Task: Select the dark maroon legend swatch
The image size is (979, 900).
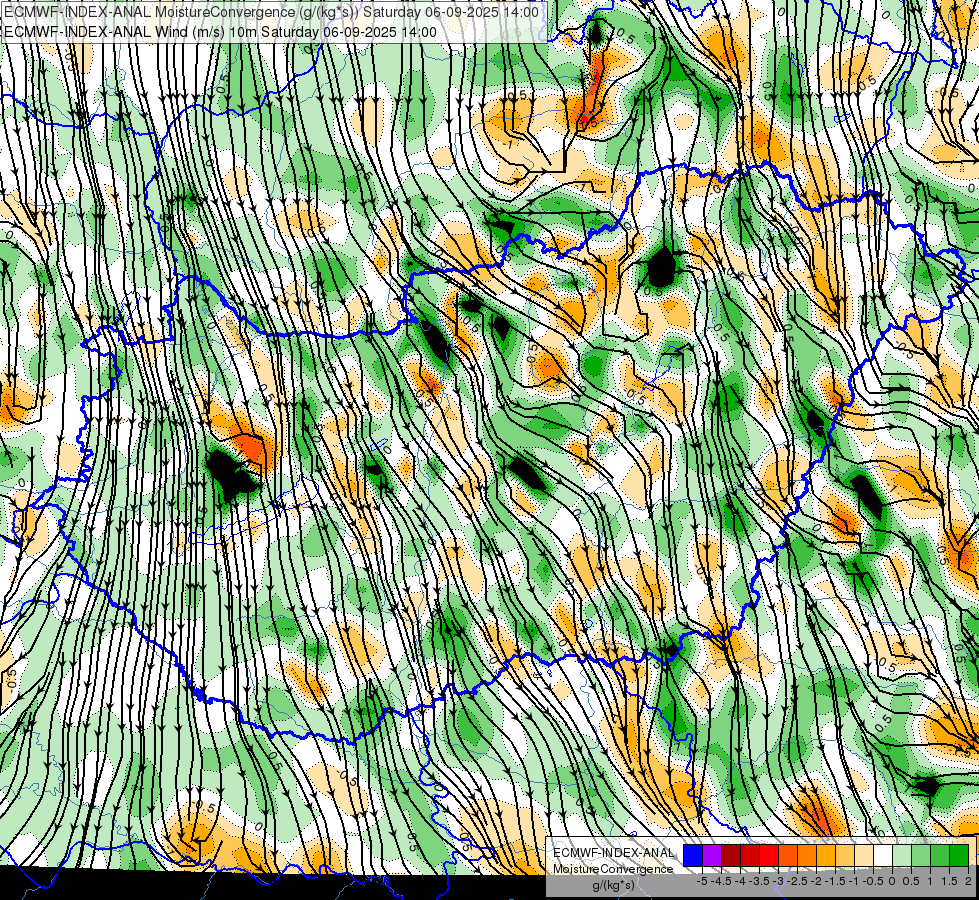Action: pyautogui.click(x=731, y=856)
